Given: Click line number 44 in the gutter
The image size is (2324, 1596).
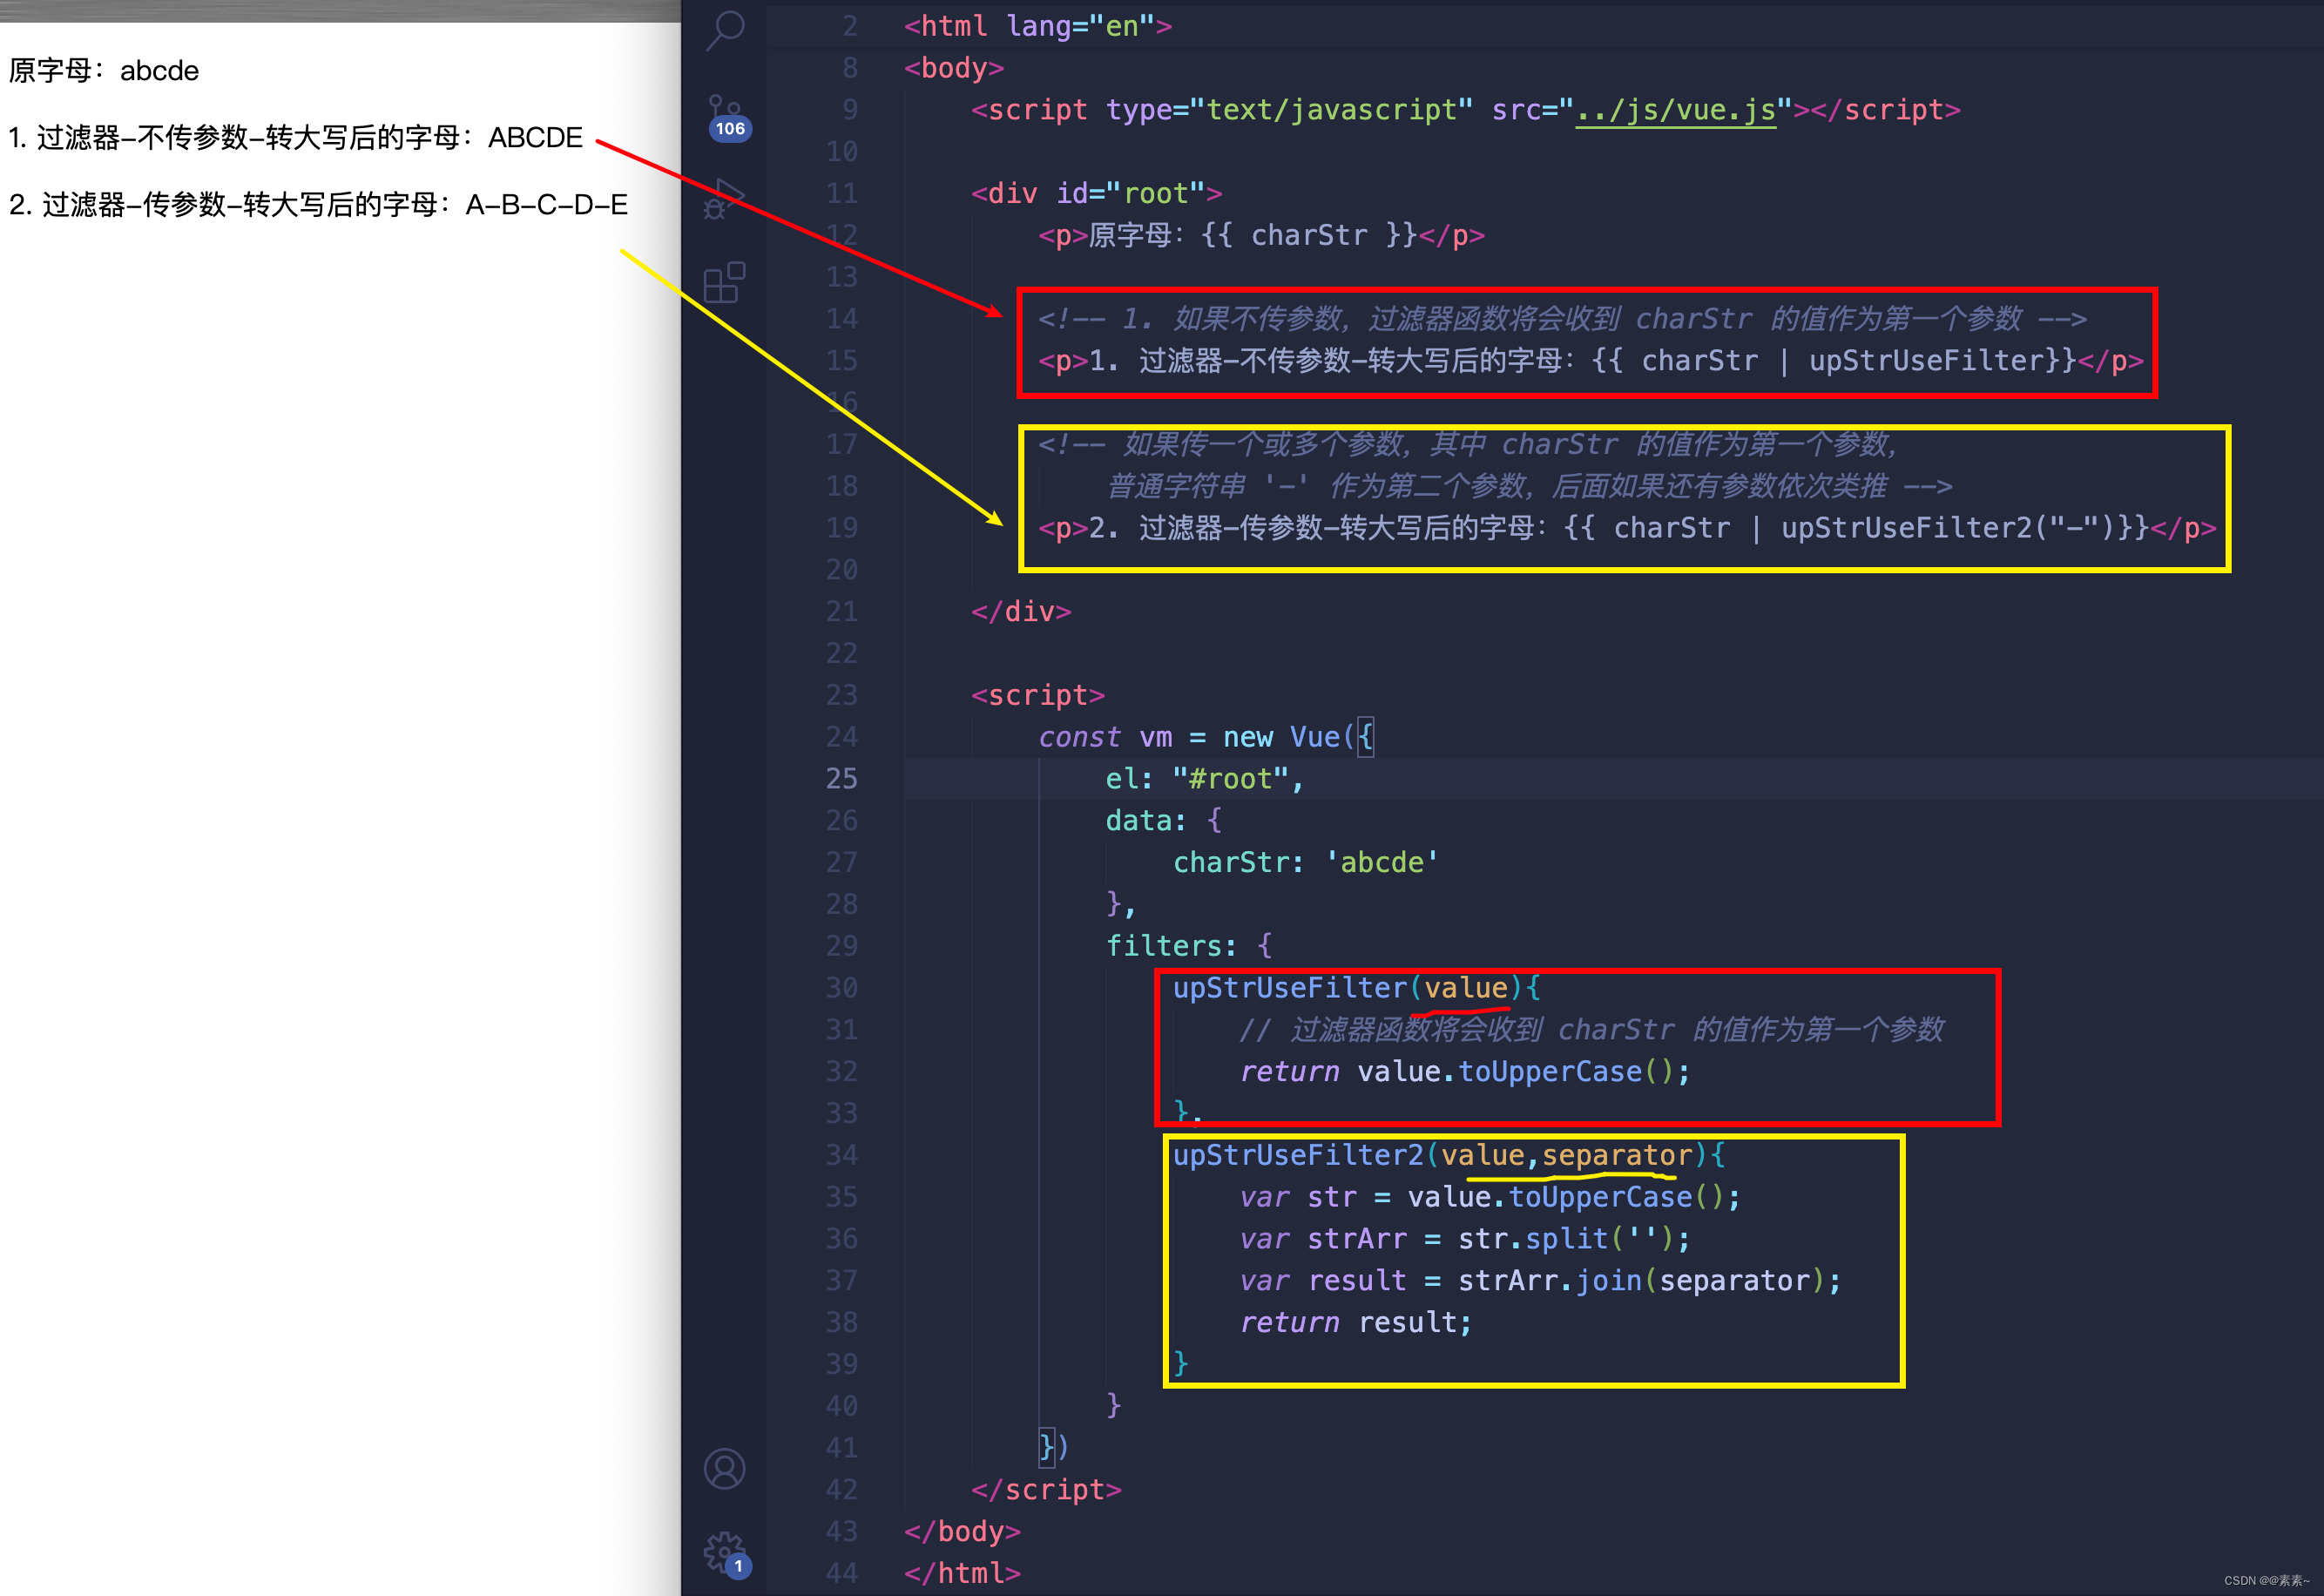Looking at the screenshot, I should (x=841, y=1573).
